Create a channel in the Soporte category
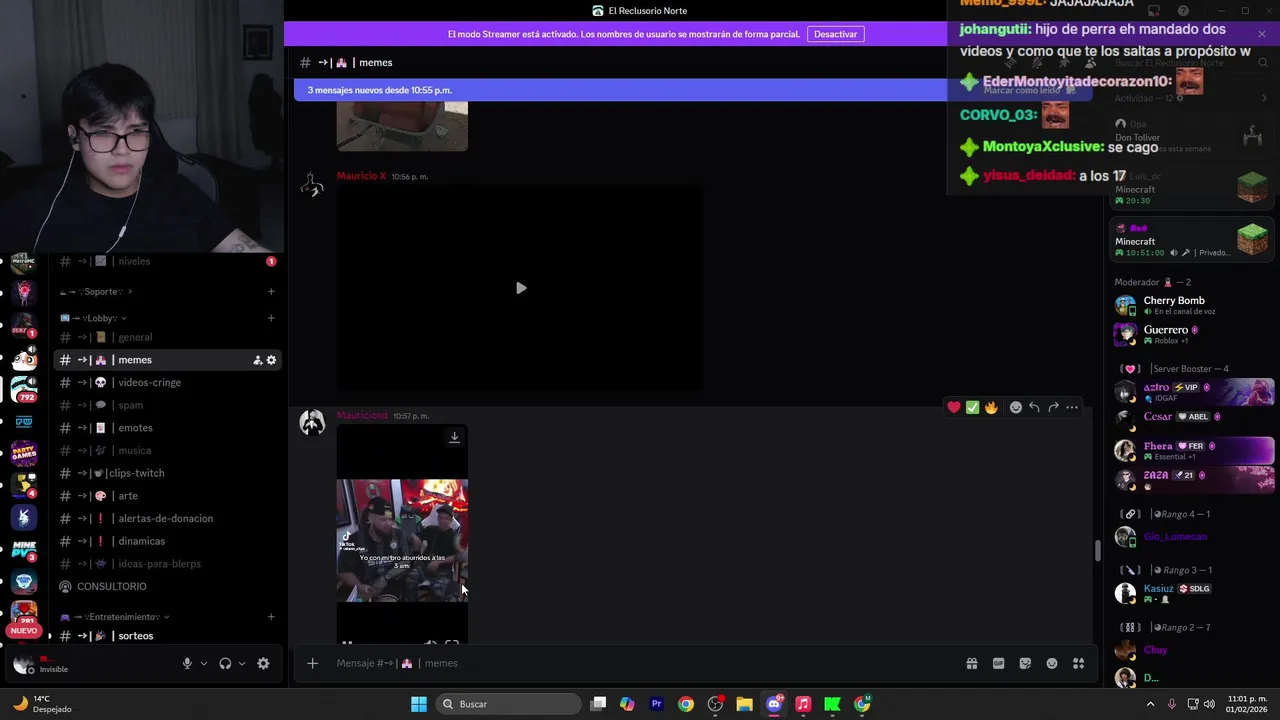This screenshot has width=1280, height=720. [271, 292]
